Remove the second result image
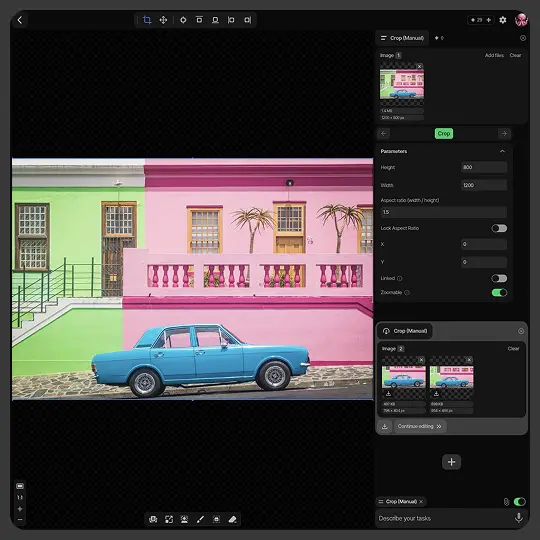The image size is (540, 540). click(469, 360)
